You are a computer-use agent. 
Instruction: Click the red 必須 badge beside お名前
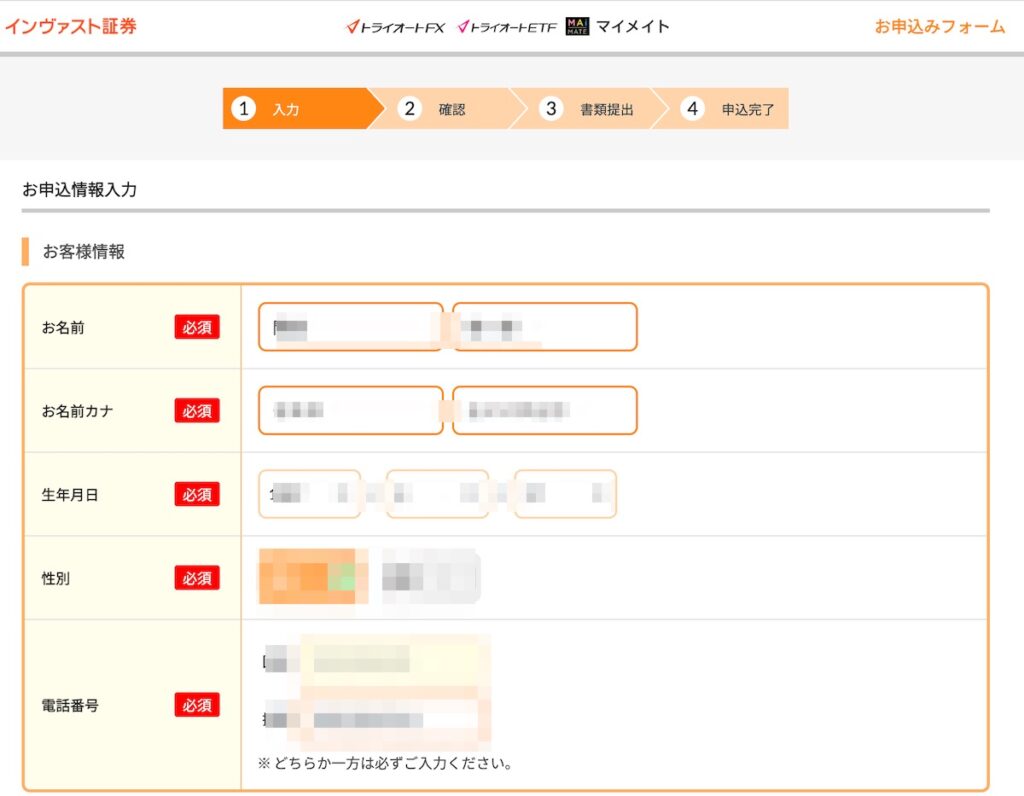[x=197, y=327]
